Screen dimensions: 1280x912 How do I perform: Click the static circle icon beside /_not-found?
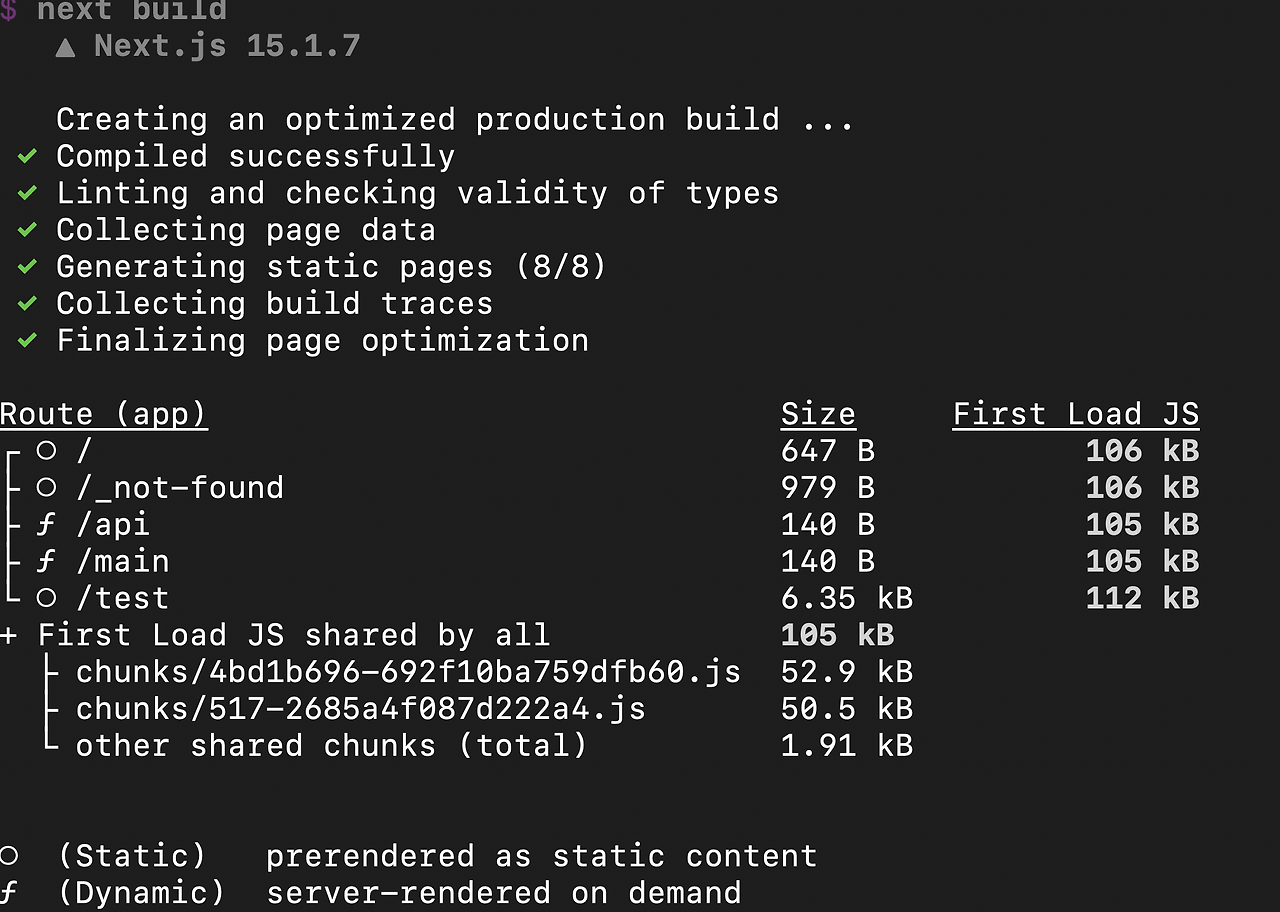[x=46, y=487]
